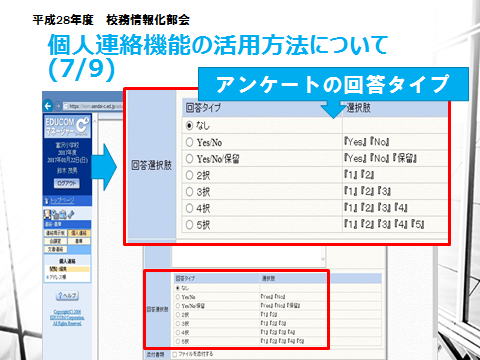
Task: Click the Copyright EDUCOM Corporation link
Action: click(67, 318)
